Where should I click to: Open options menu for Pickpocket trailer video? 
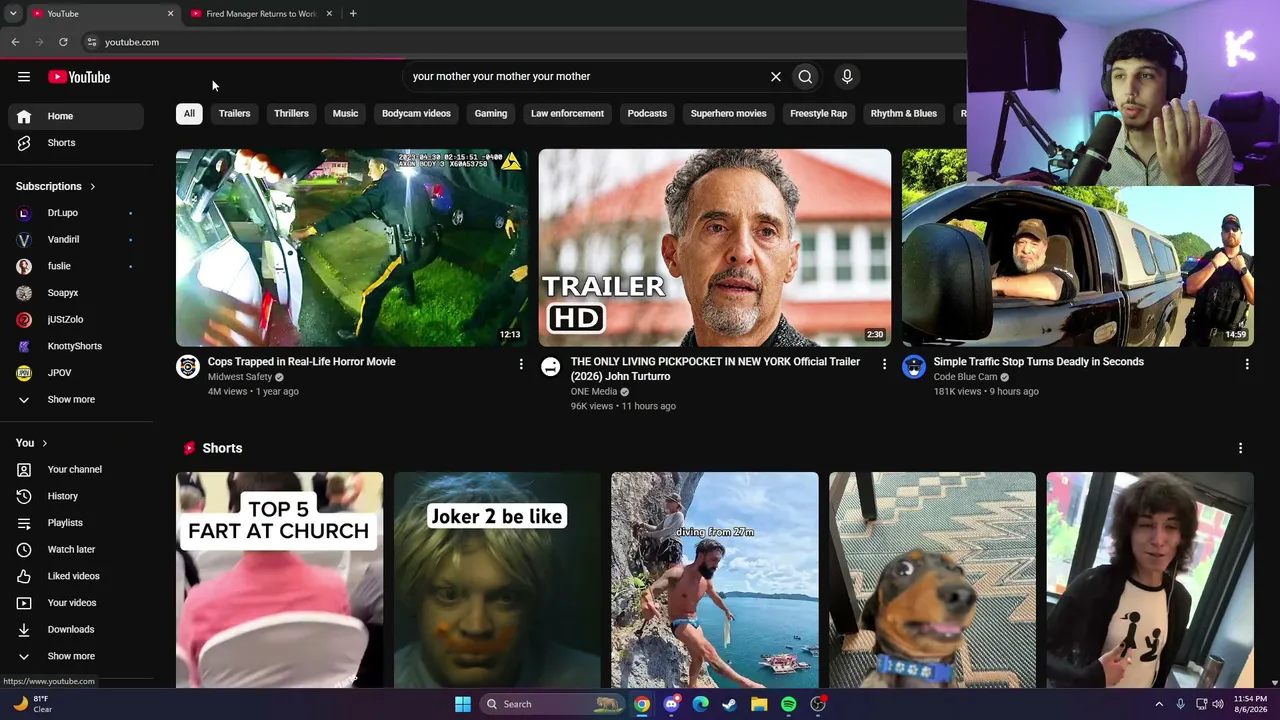(884, 365)
